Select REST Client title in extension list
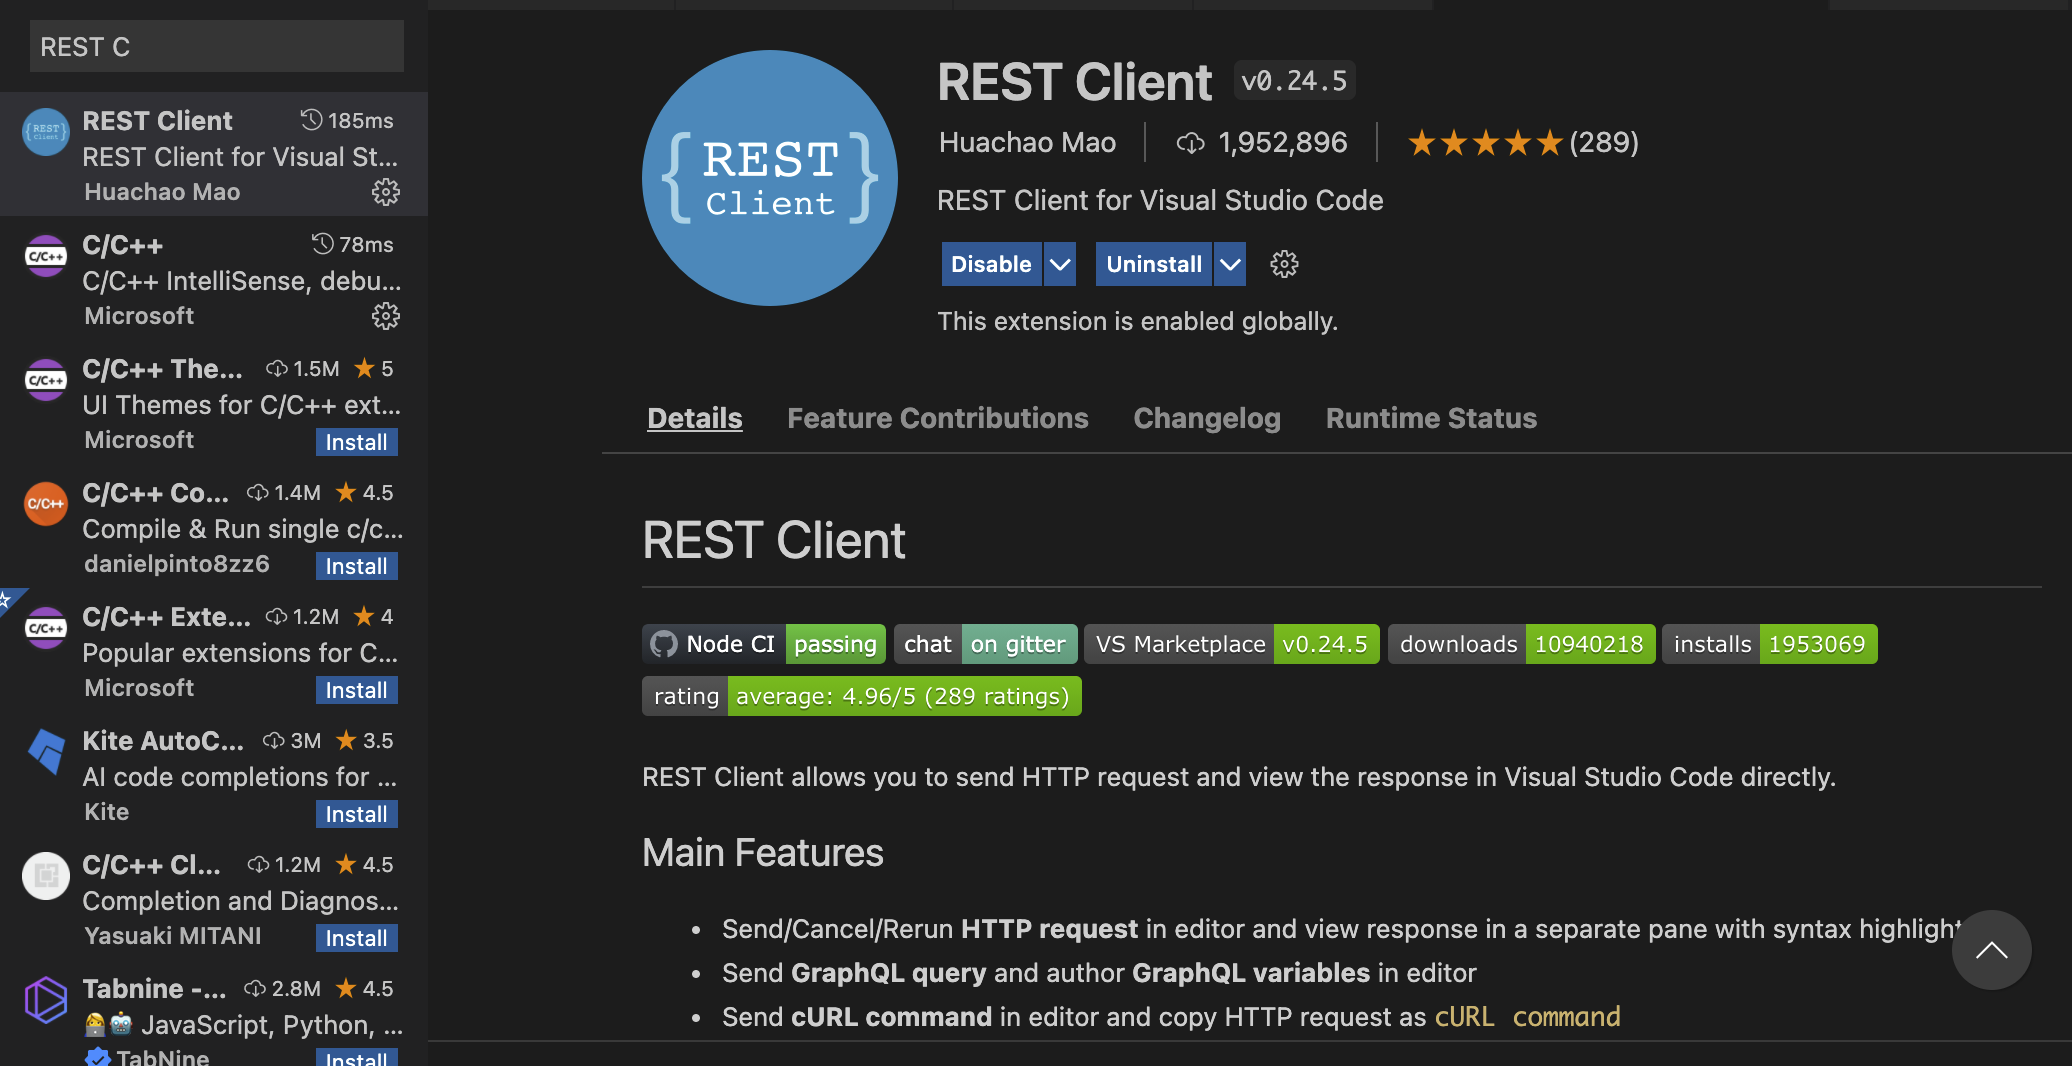Viewport: 2072px width, 1066px height. (157, 120)
